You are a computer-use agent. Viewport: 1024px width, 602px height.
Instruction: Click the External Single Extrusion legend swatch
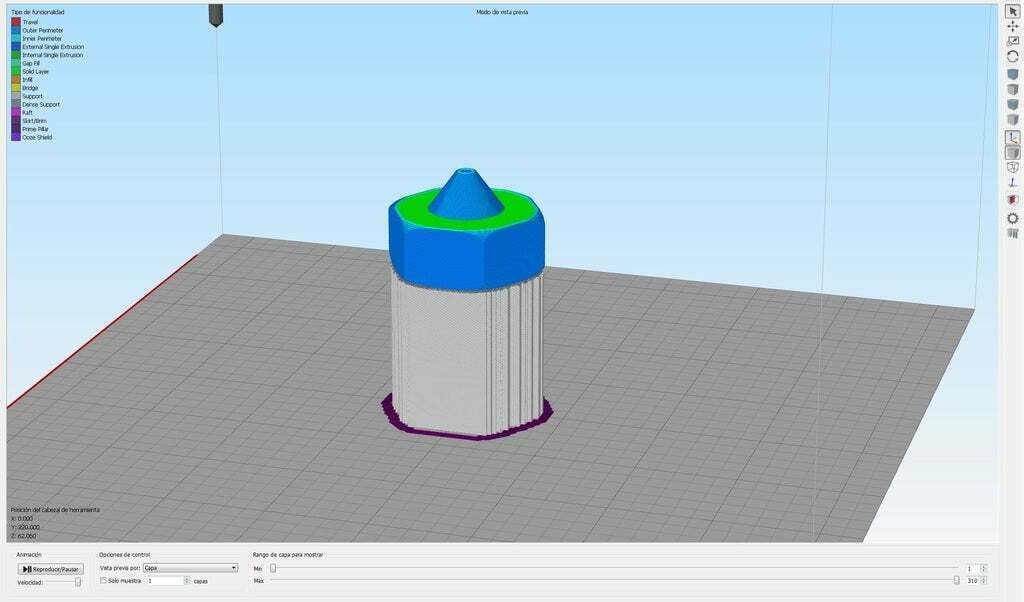[16, 47]
